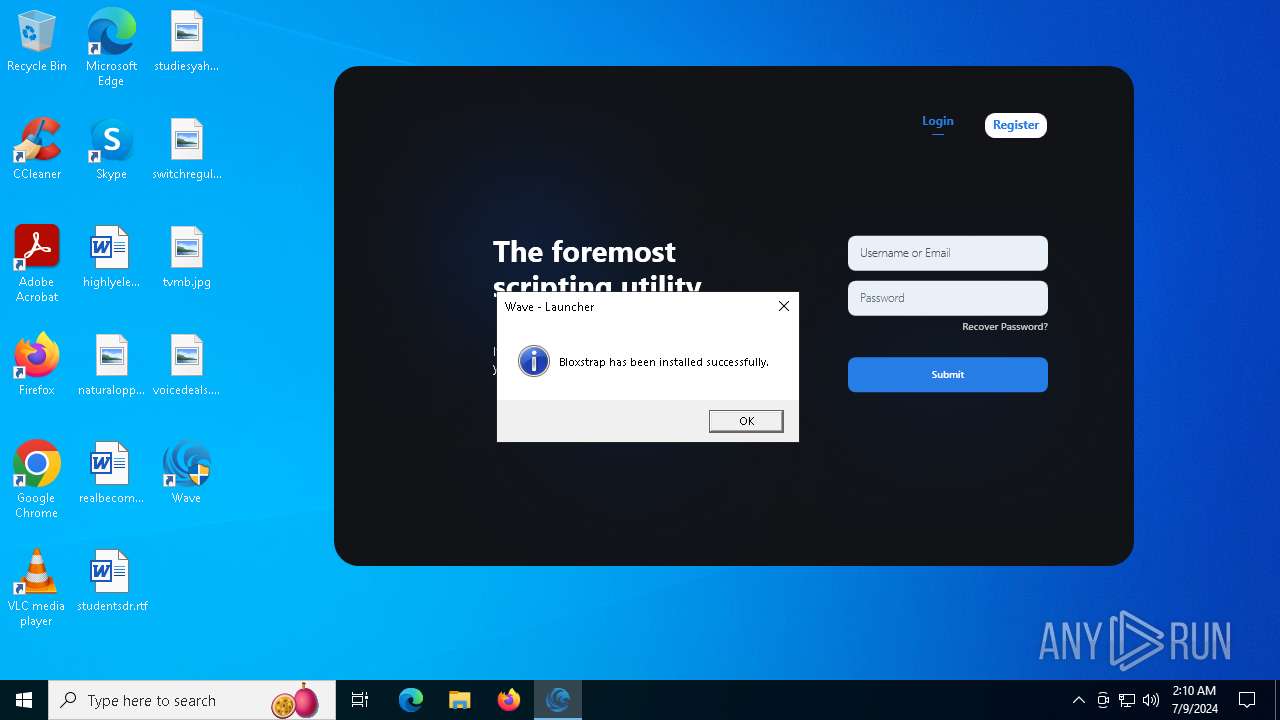Focus the Username or Email field
1280x720 pixels.
pos(948,253)
